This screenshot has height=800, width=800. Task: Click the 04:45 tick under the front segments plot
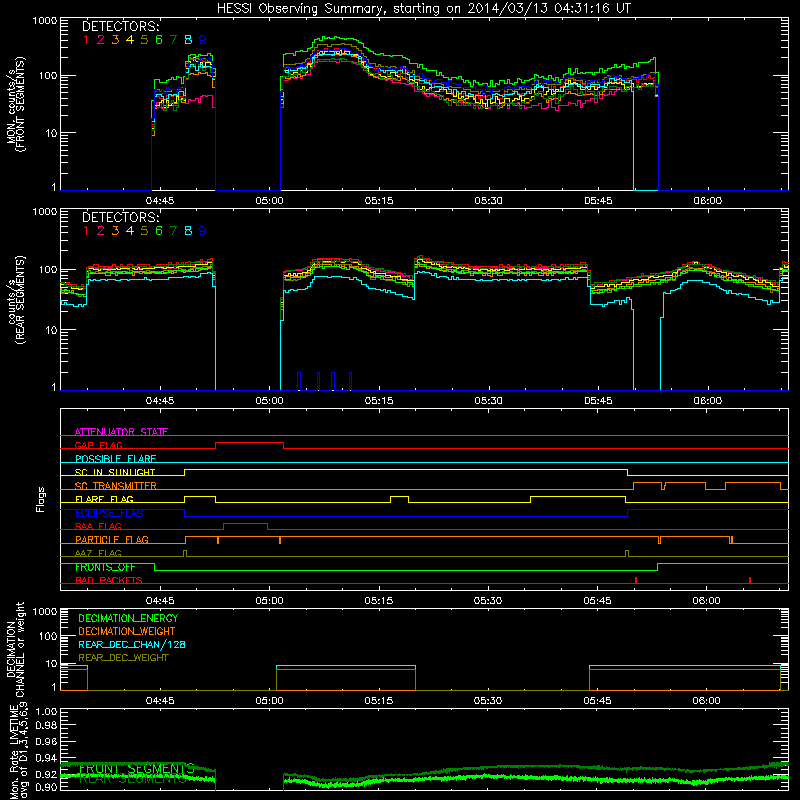point(160,201)
